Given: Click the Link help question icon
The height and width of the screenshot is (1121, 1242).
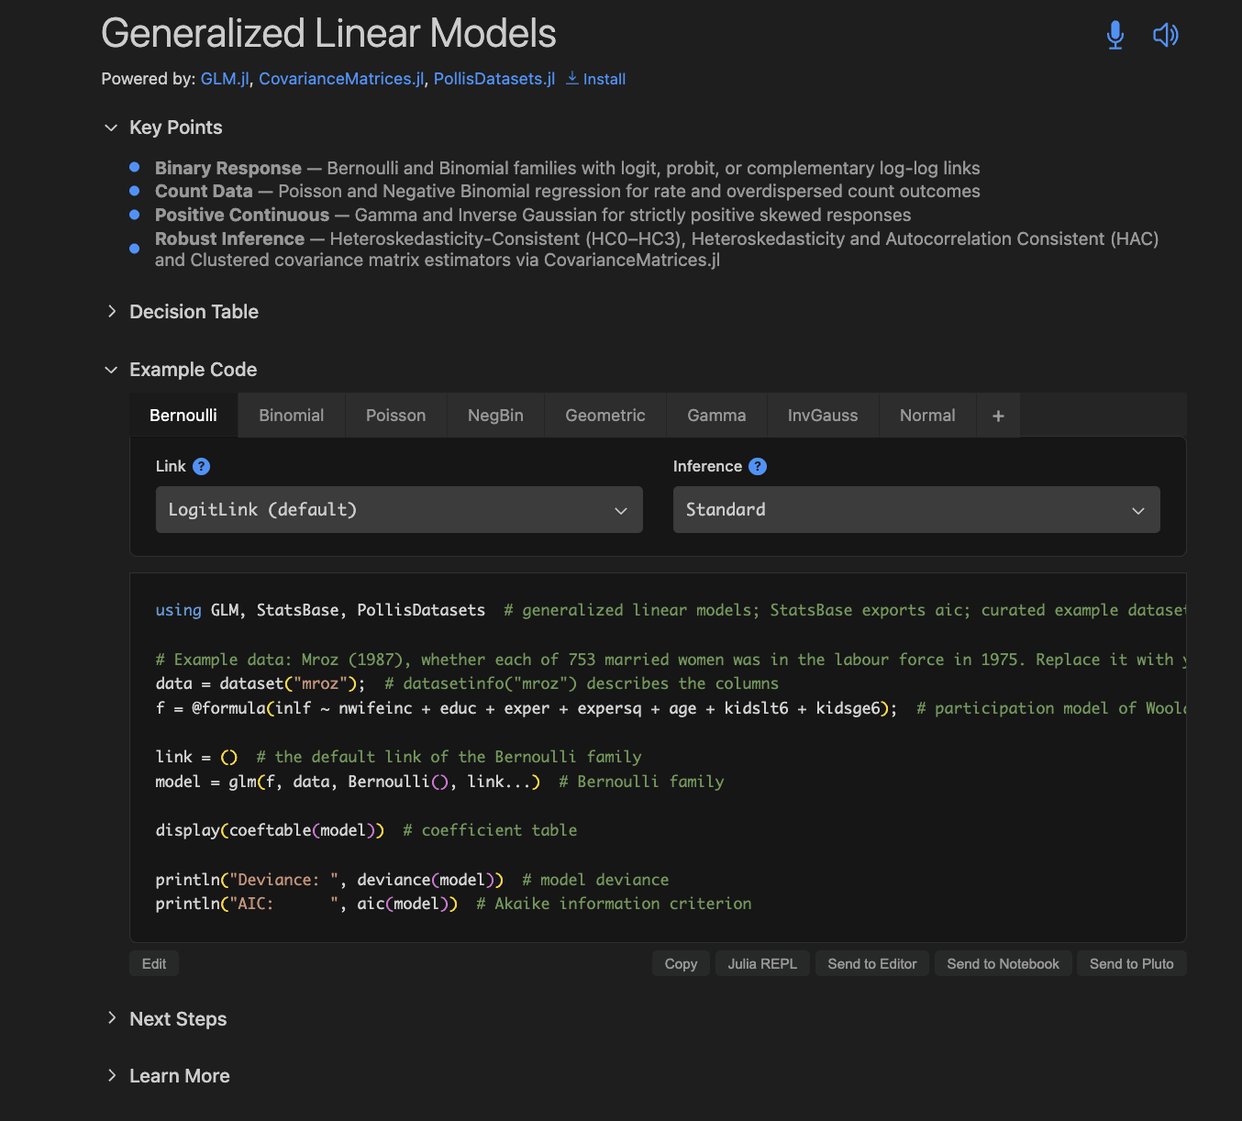Looking at the screenshot, I should point(201,466).
